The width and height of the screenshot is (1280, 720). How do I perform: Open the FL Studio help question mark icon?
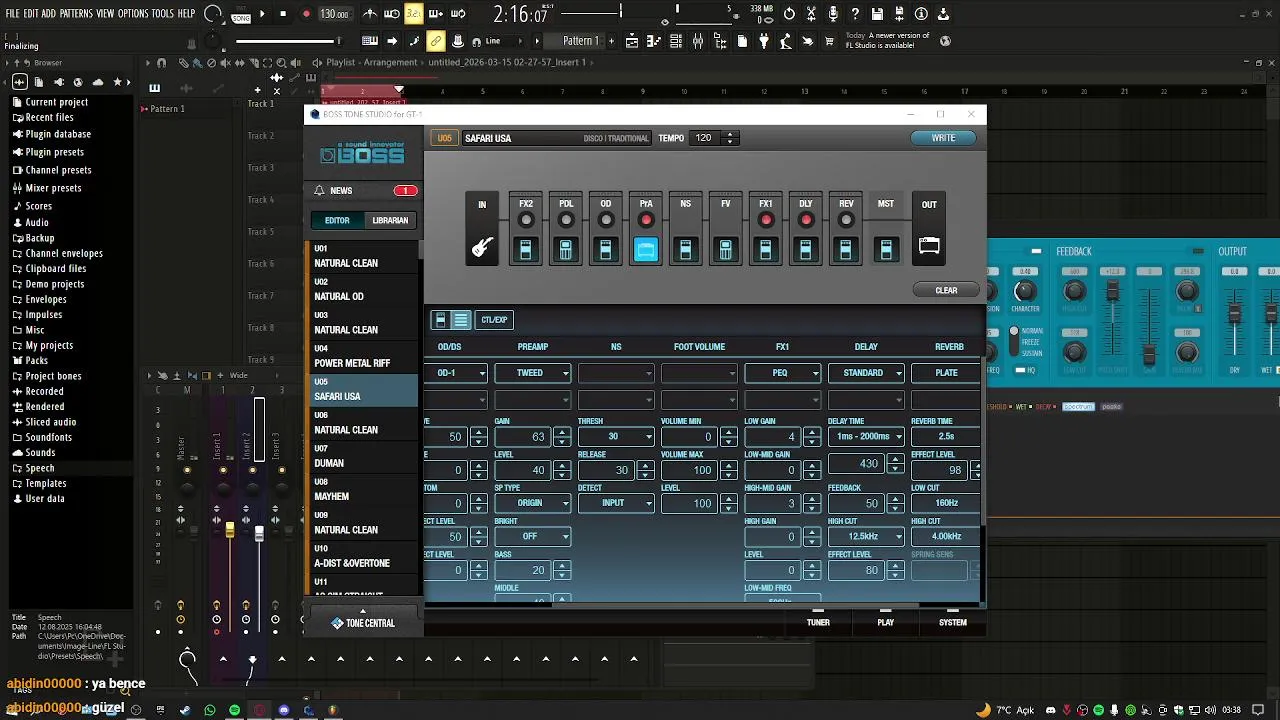(x=855, y=14)
